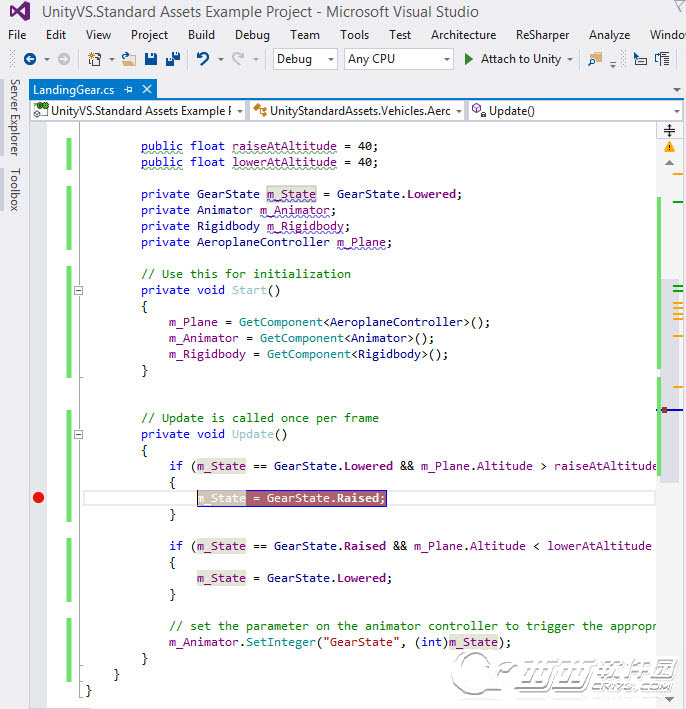This screenshot has width=686, height=709.
Task: Open the Debug menu
Action: [x=252, y=35]
